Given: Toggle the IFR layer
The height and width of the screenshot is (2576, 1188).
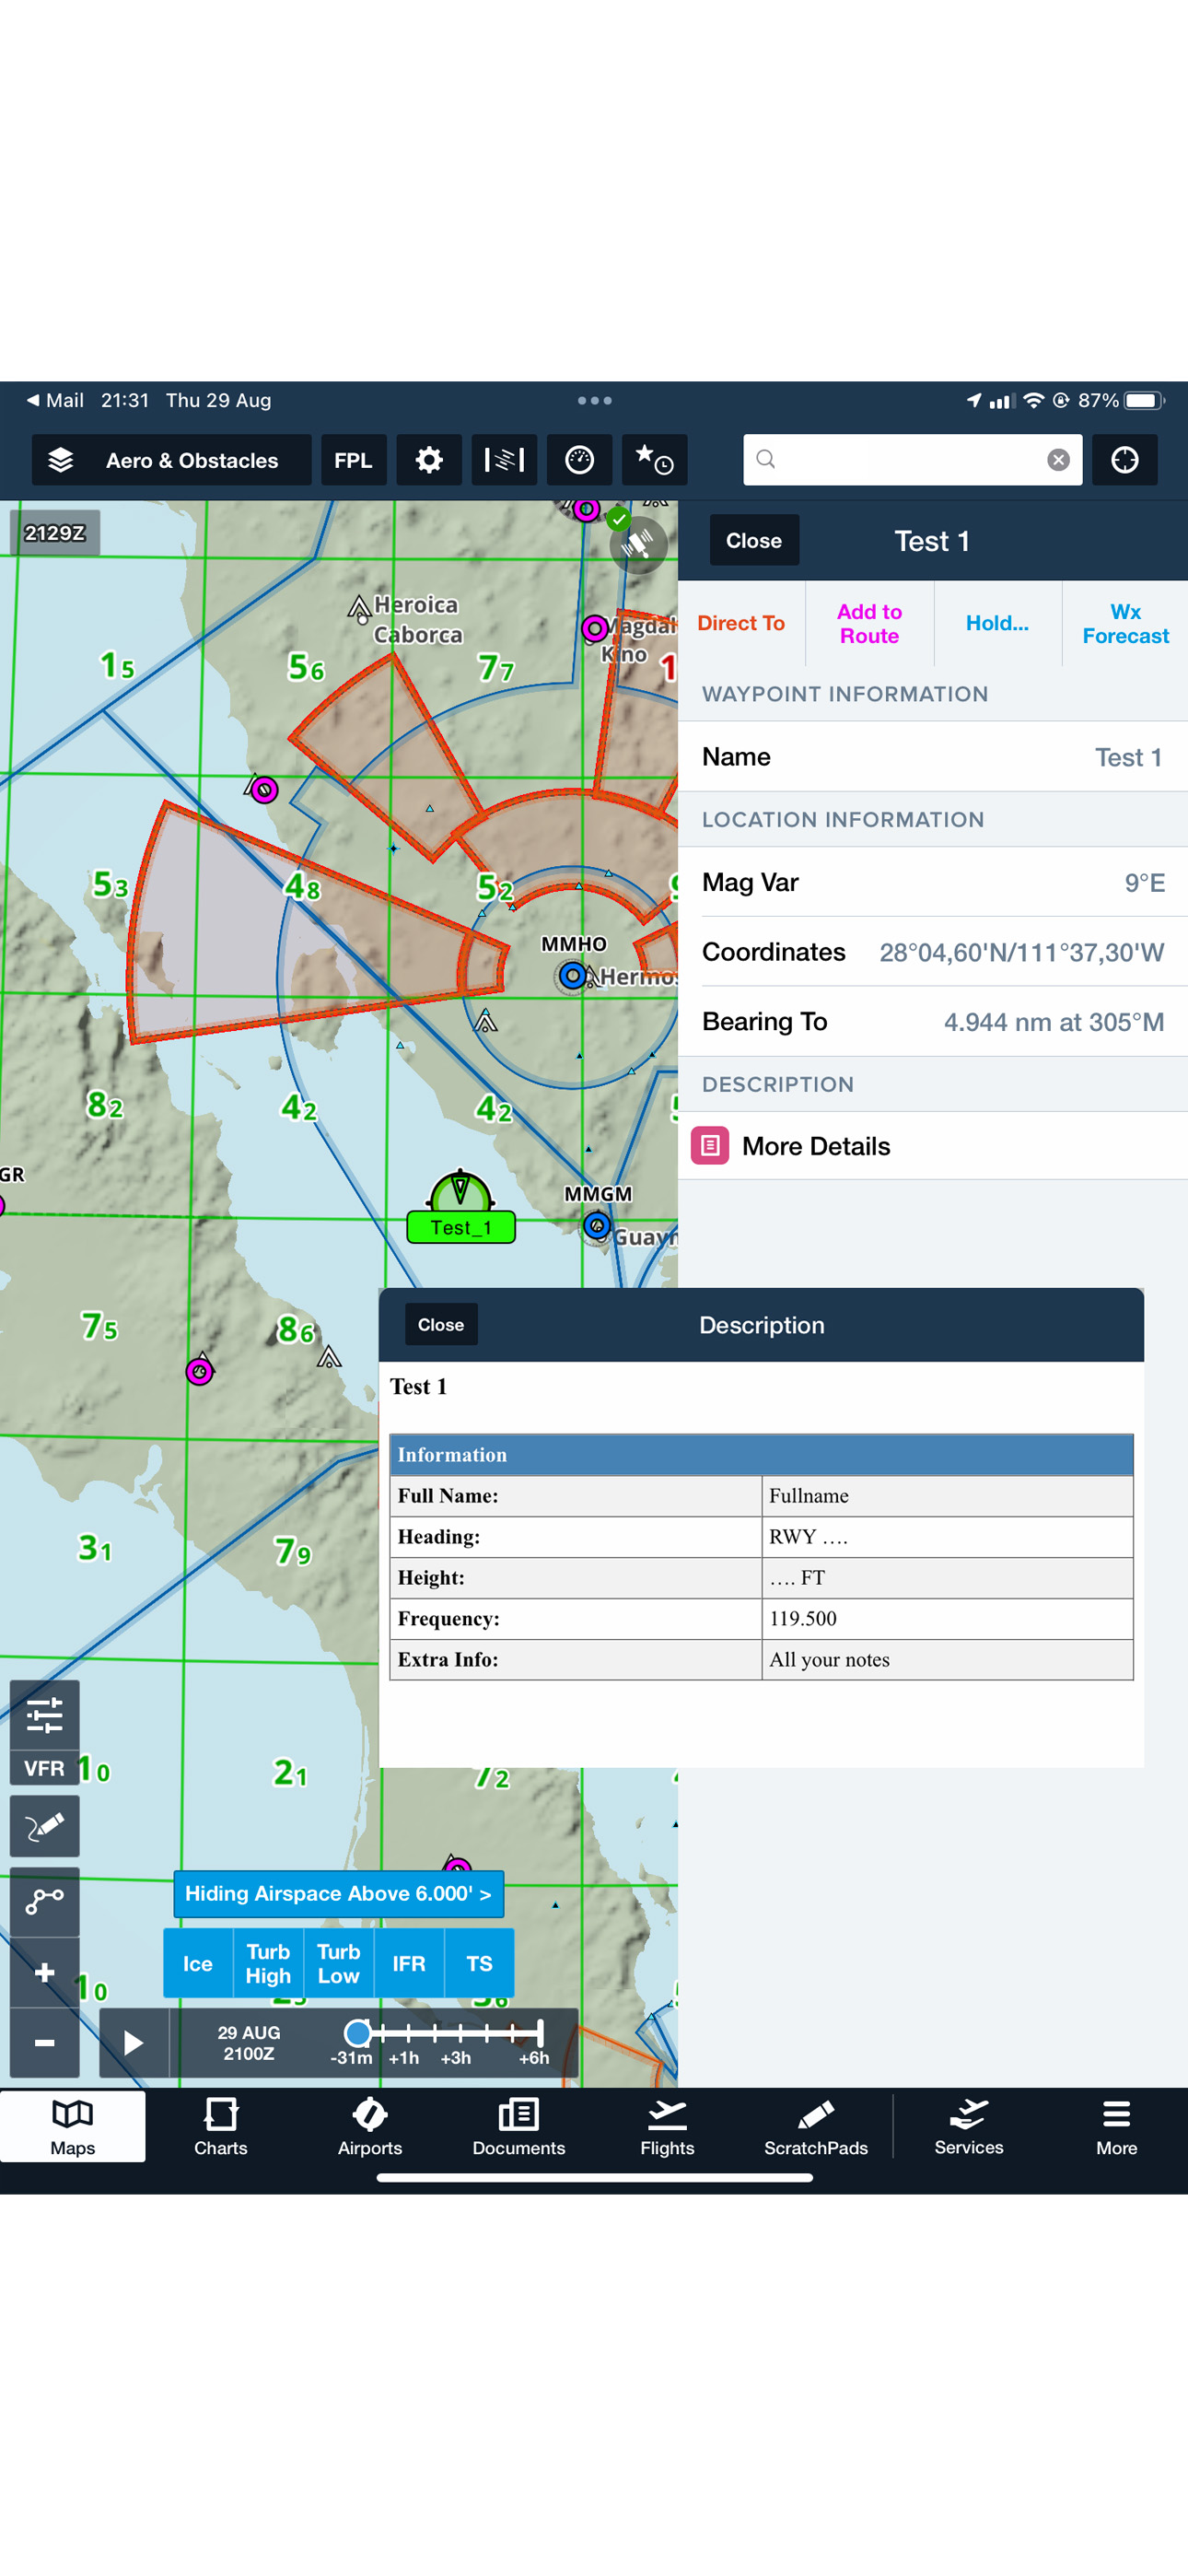Looking at the screenshot, I should click(x=409, y=1963).
